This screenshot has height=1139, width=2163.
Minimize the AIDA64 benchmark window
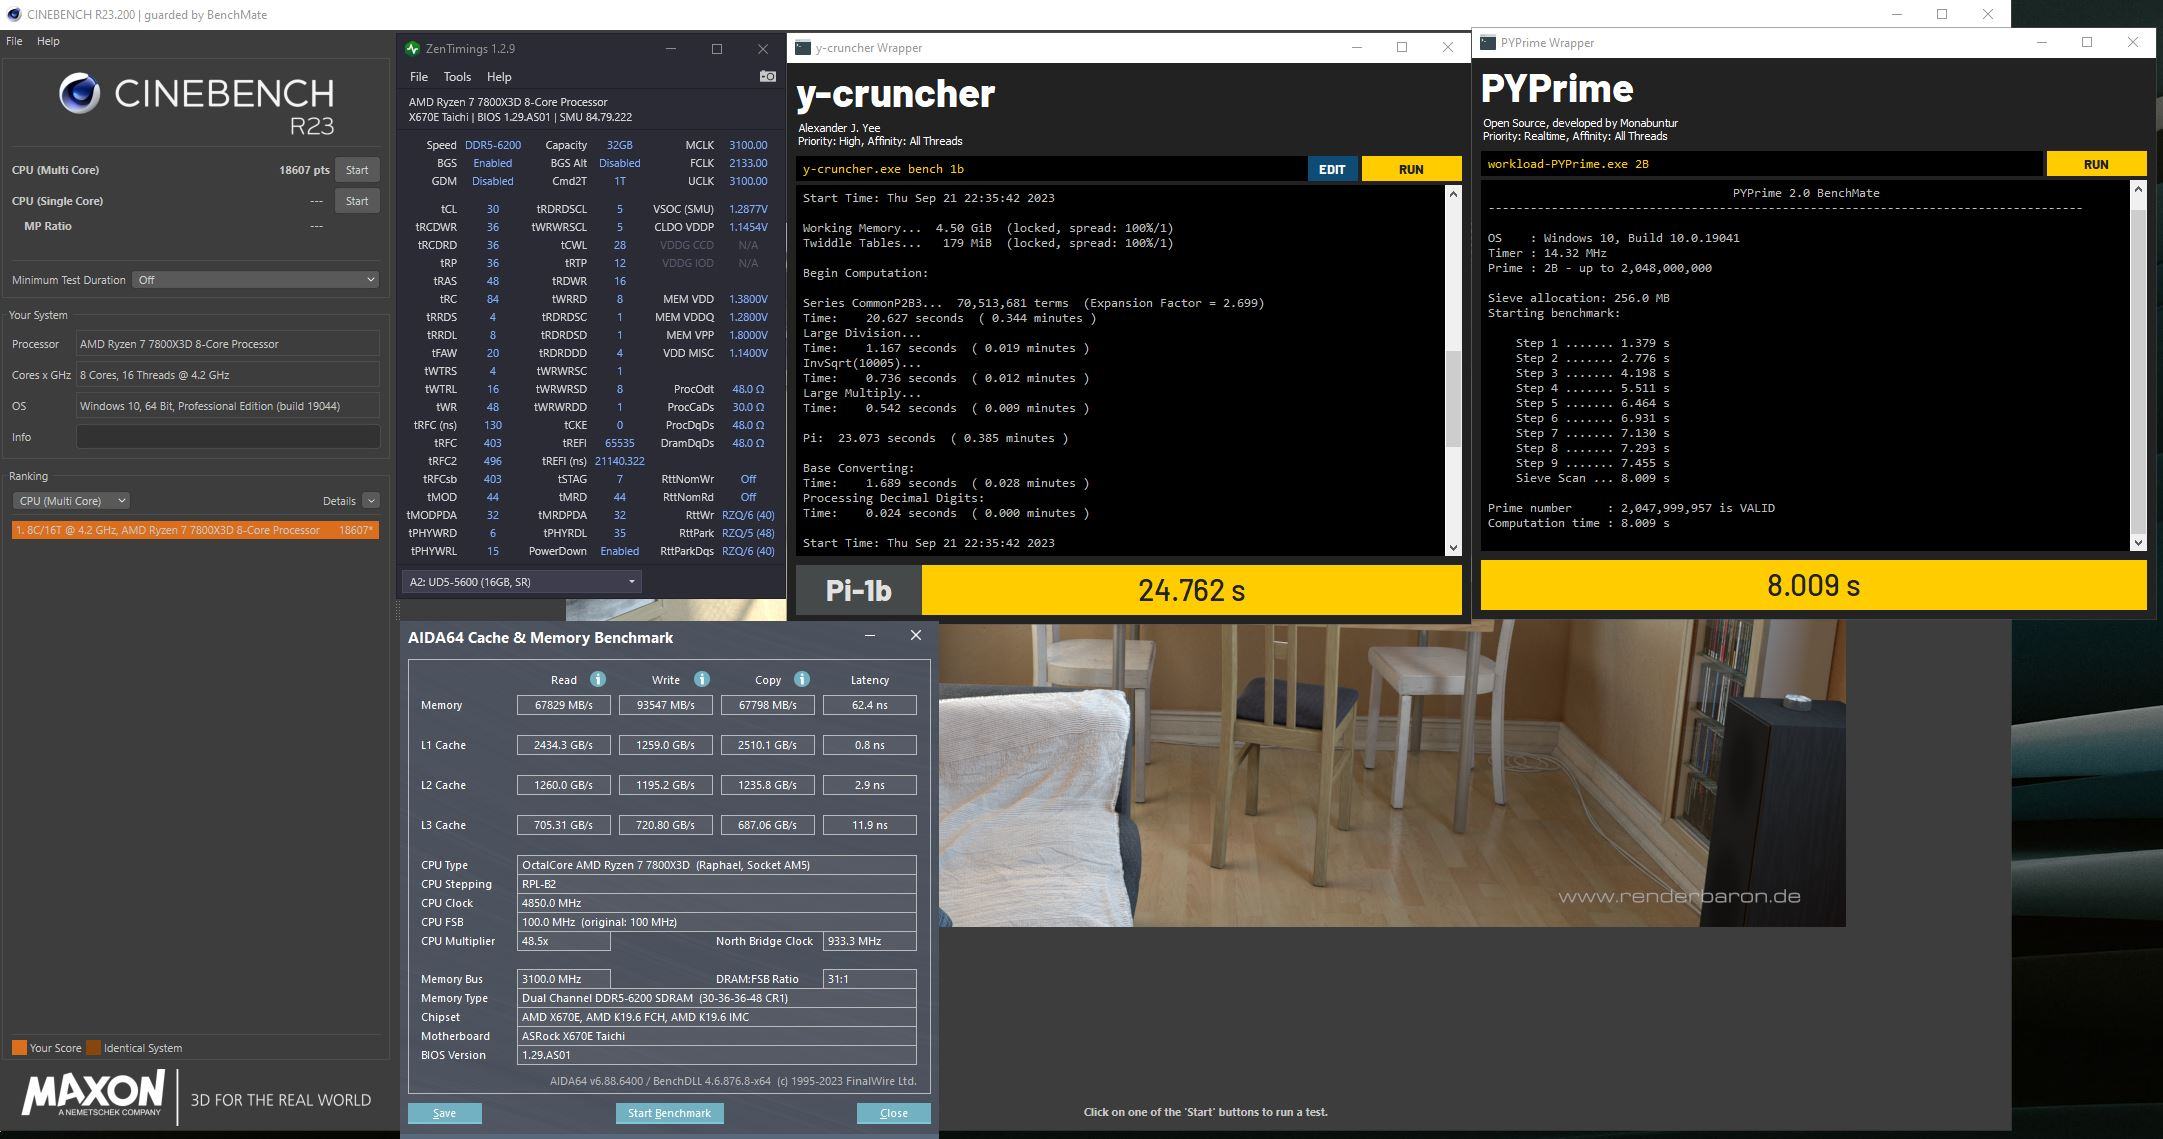point(870,635)
